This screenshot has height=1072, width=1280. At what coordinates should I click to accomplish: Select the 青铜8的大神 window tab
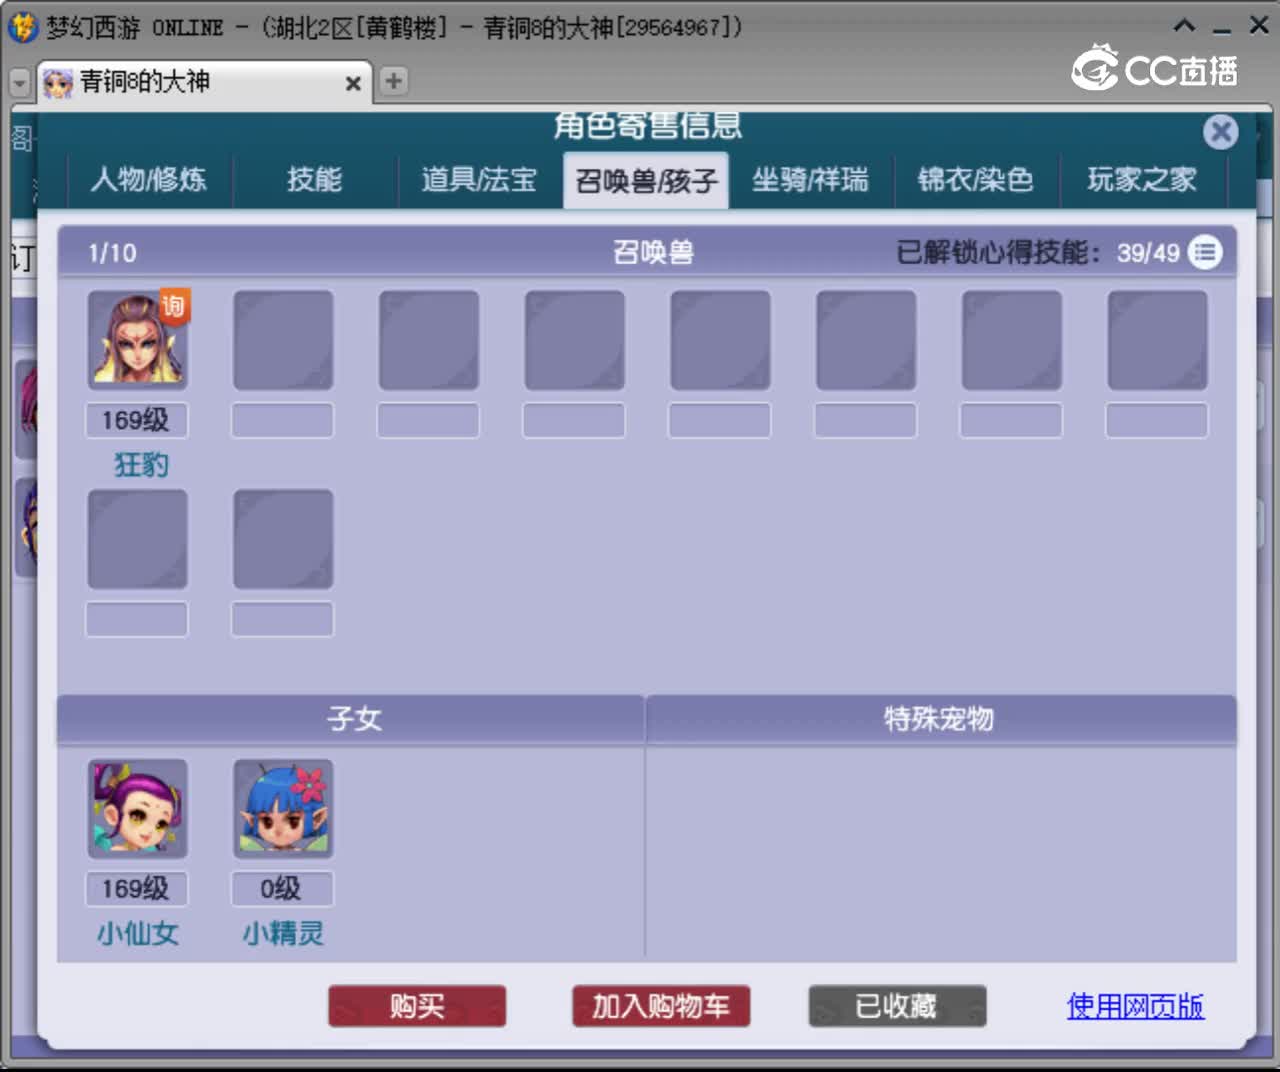click(204, 82)
